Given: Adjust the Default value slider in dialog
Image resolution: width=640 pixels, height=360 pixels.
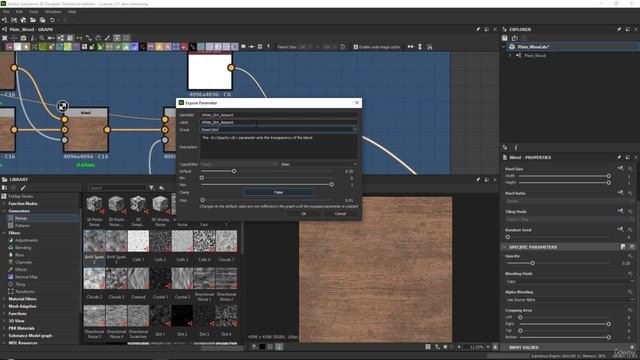Looking at the screenshot, I should (x=234, y=171).
